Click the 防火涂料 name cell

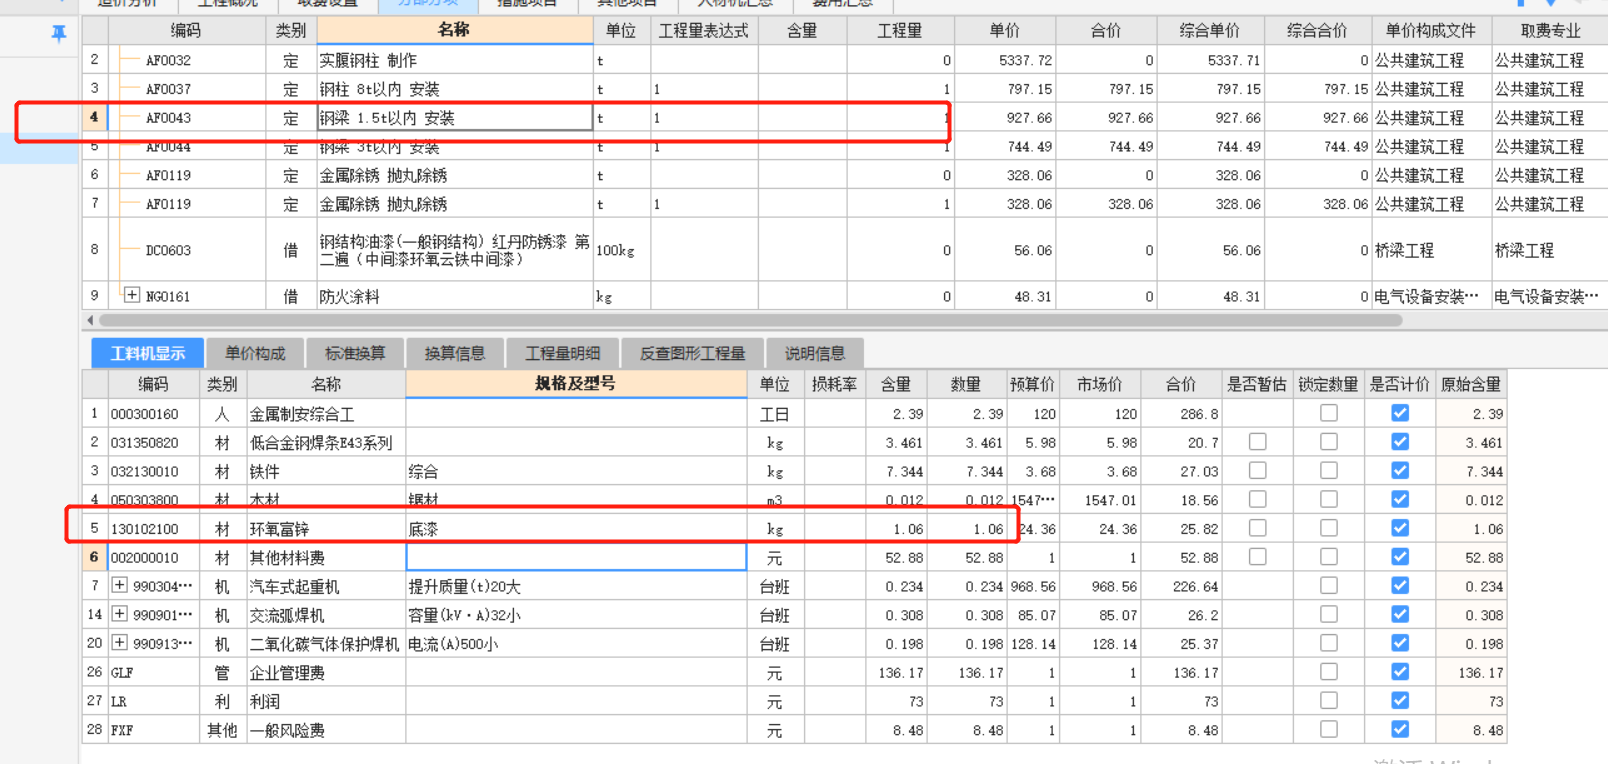(x=455, y=296)
